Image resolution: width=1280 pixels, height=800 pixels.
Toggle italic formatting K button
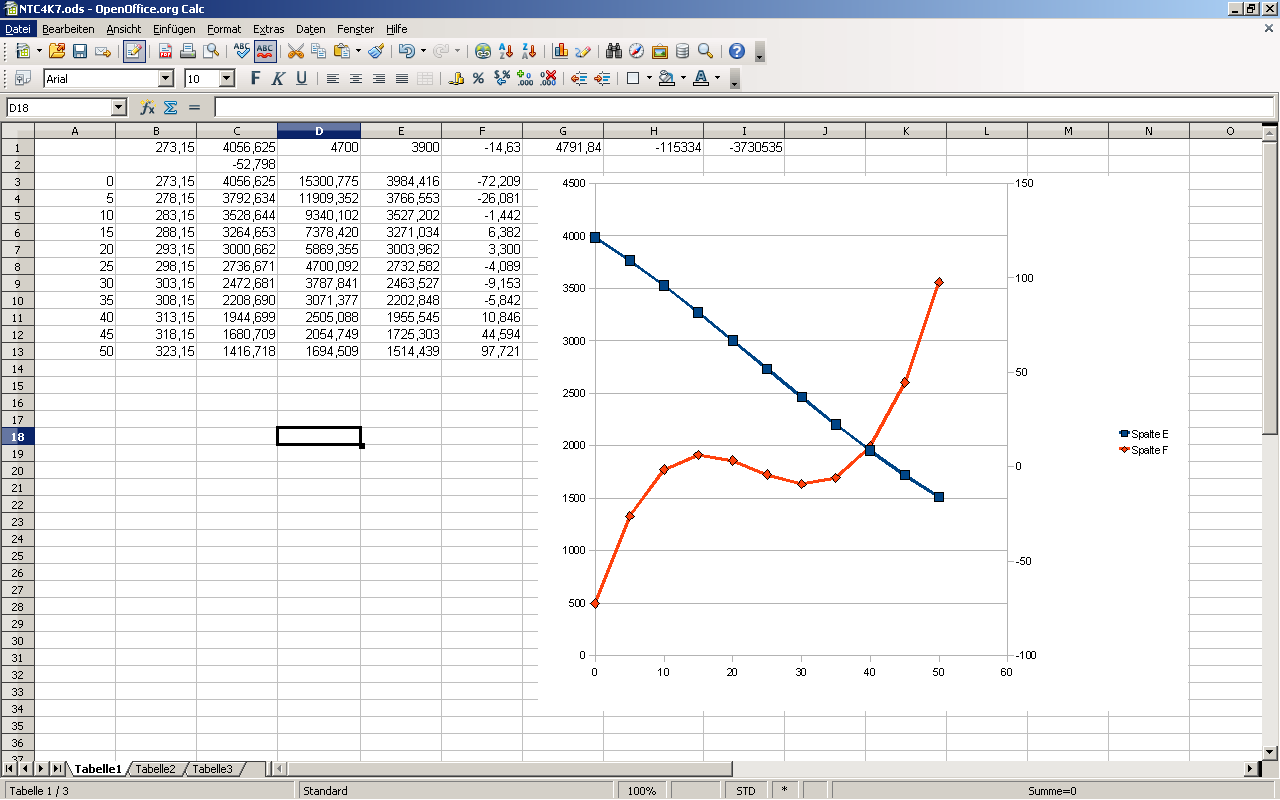coord(278,78)
